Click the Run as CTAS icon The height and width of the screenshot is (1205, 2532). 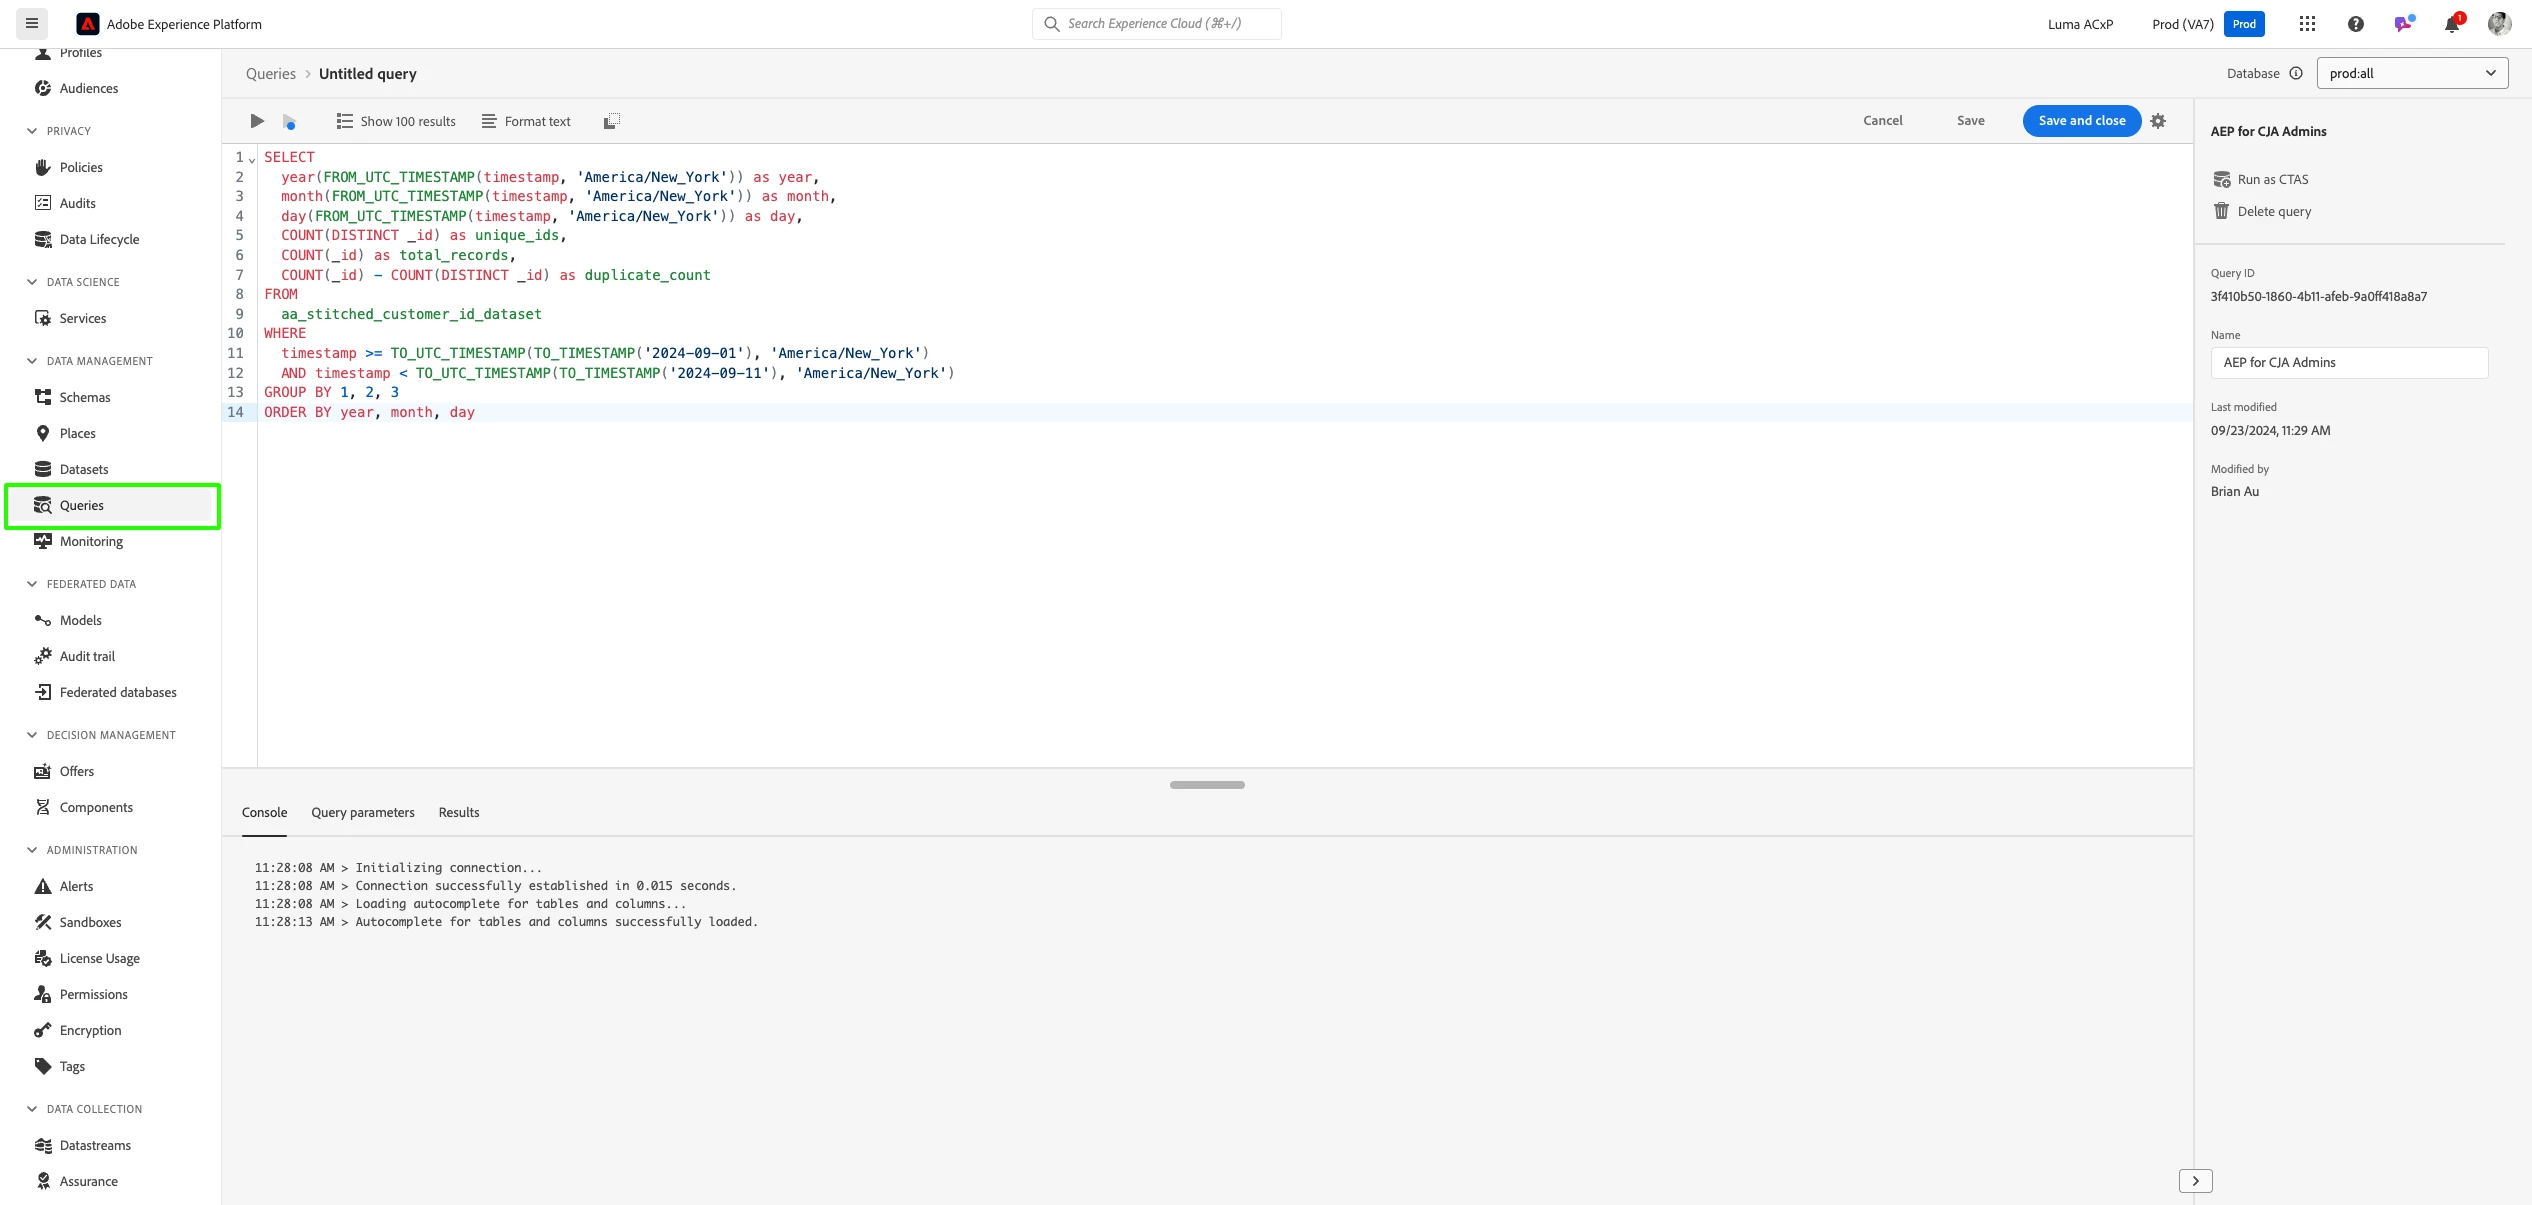tap(2222, 179)
